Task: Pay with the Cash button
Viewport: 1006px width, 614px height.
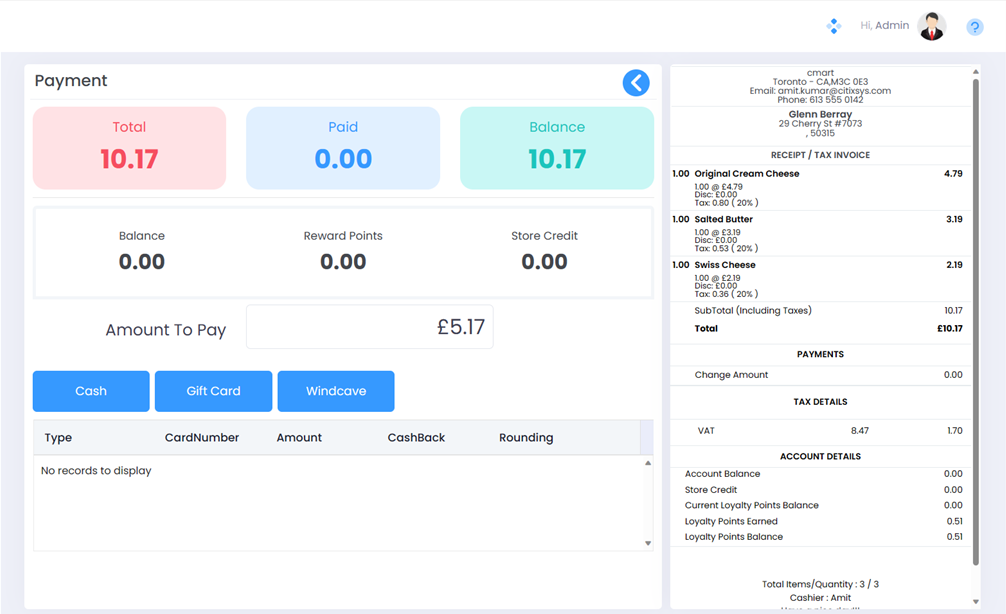Action: click(91, 391)
